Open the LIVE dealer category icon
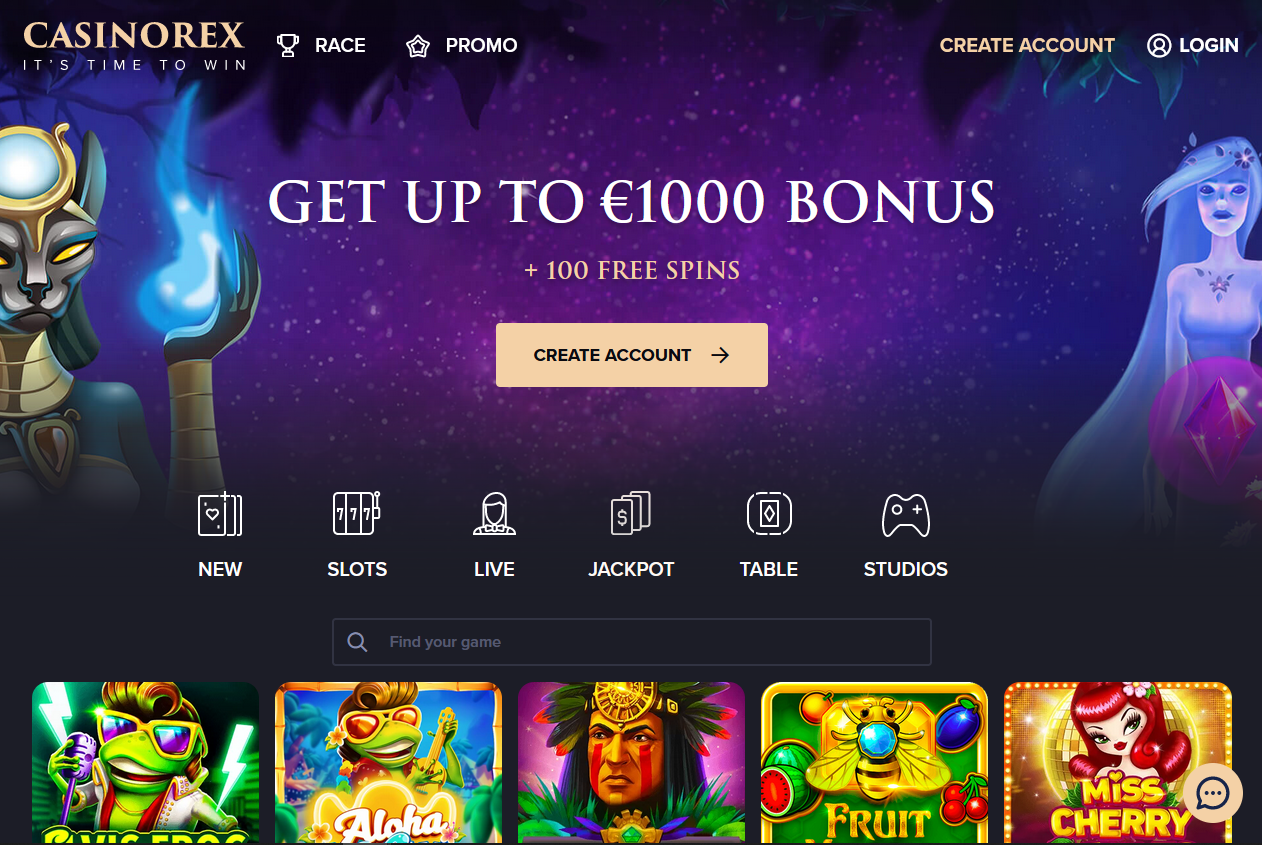This screenshot has width=1262, height=845. (494, 514)
